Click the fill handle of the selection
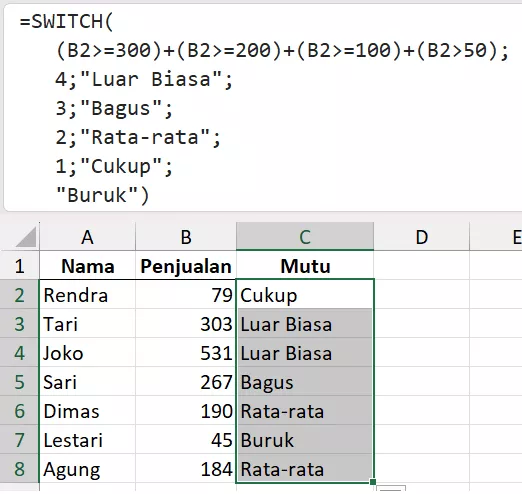The width and height of the screenshot is (522, 494). [373, 482]
